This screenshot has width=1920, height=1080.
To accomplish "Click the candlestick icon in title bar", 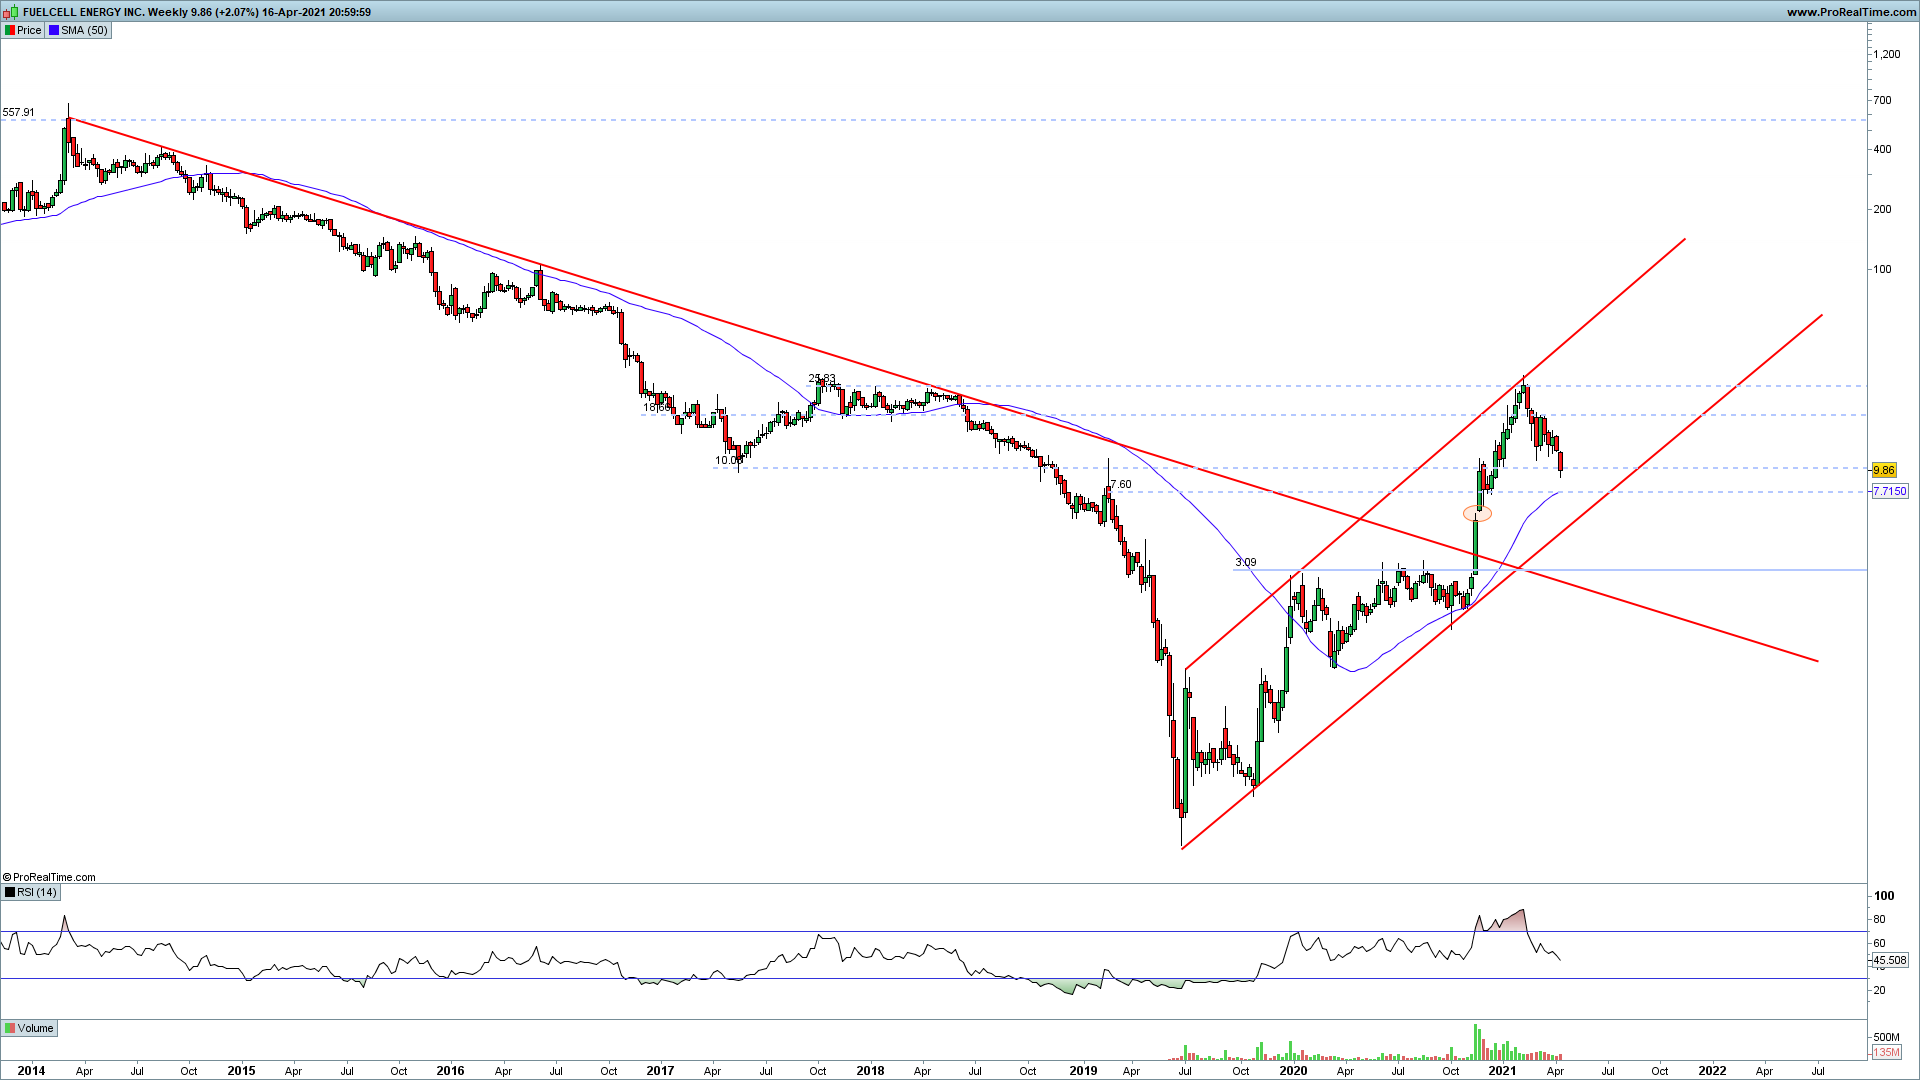I will point(12,12).
